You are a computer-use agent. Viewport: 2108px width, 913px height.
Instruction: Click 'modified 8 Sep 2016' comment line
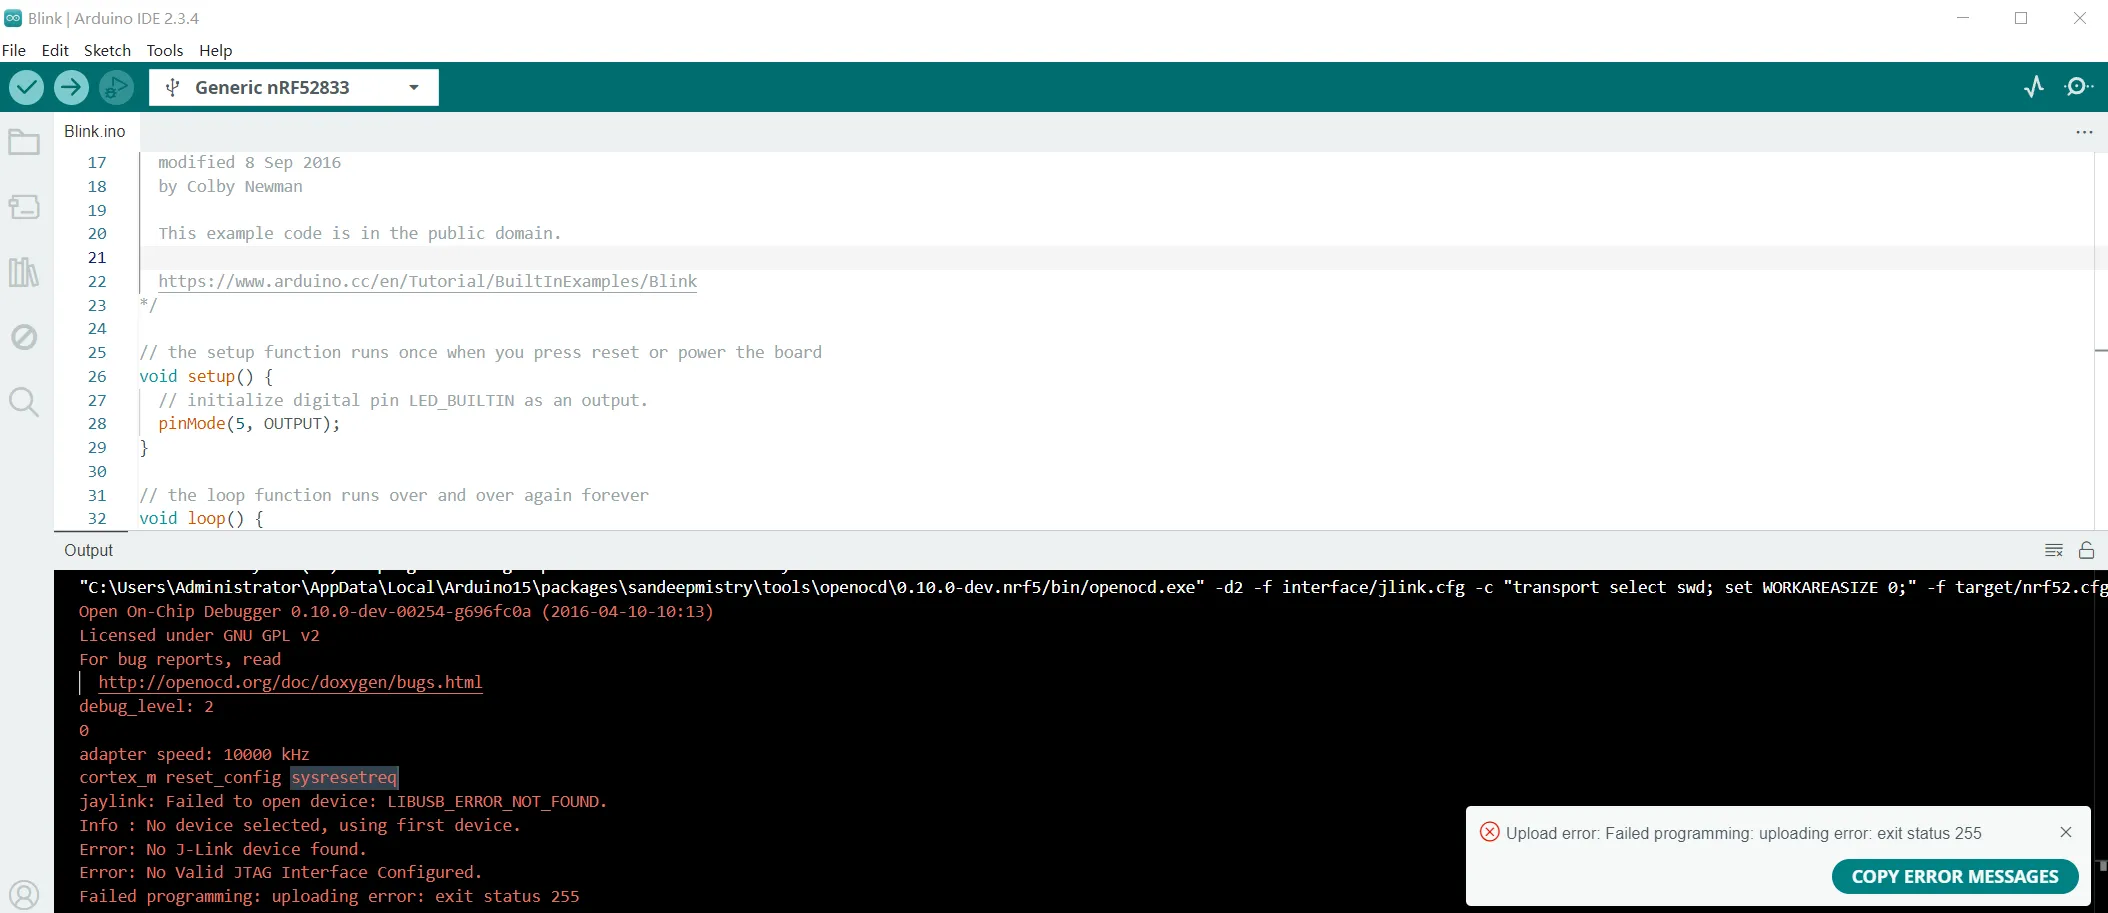point(249,163)
